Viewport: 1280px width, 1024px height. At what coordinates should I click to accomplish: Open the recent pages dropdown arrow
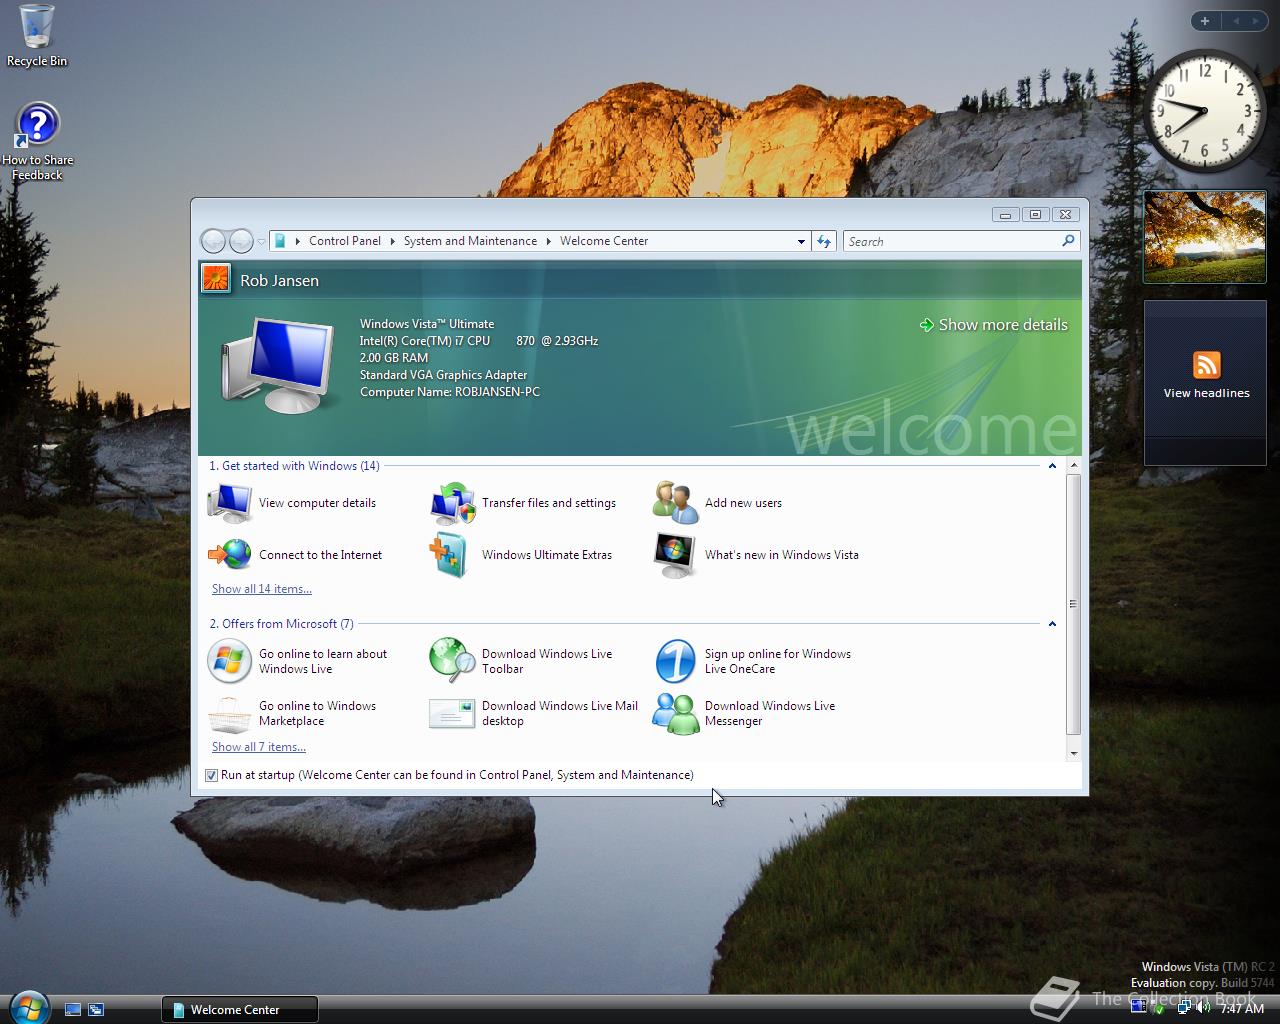[x=261, y=241]
